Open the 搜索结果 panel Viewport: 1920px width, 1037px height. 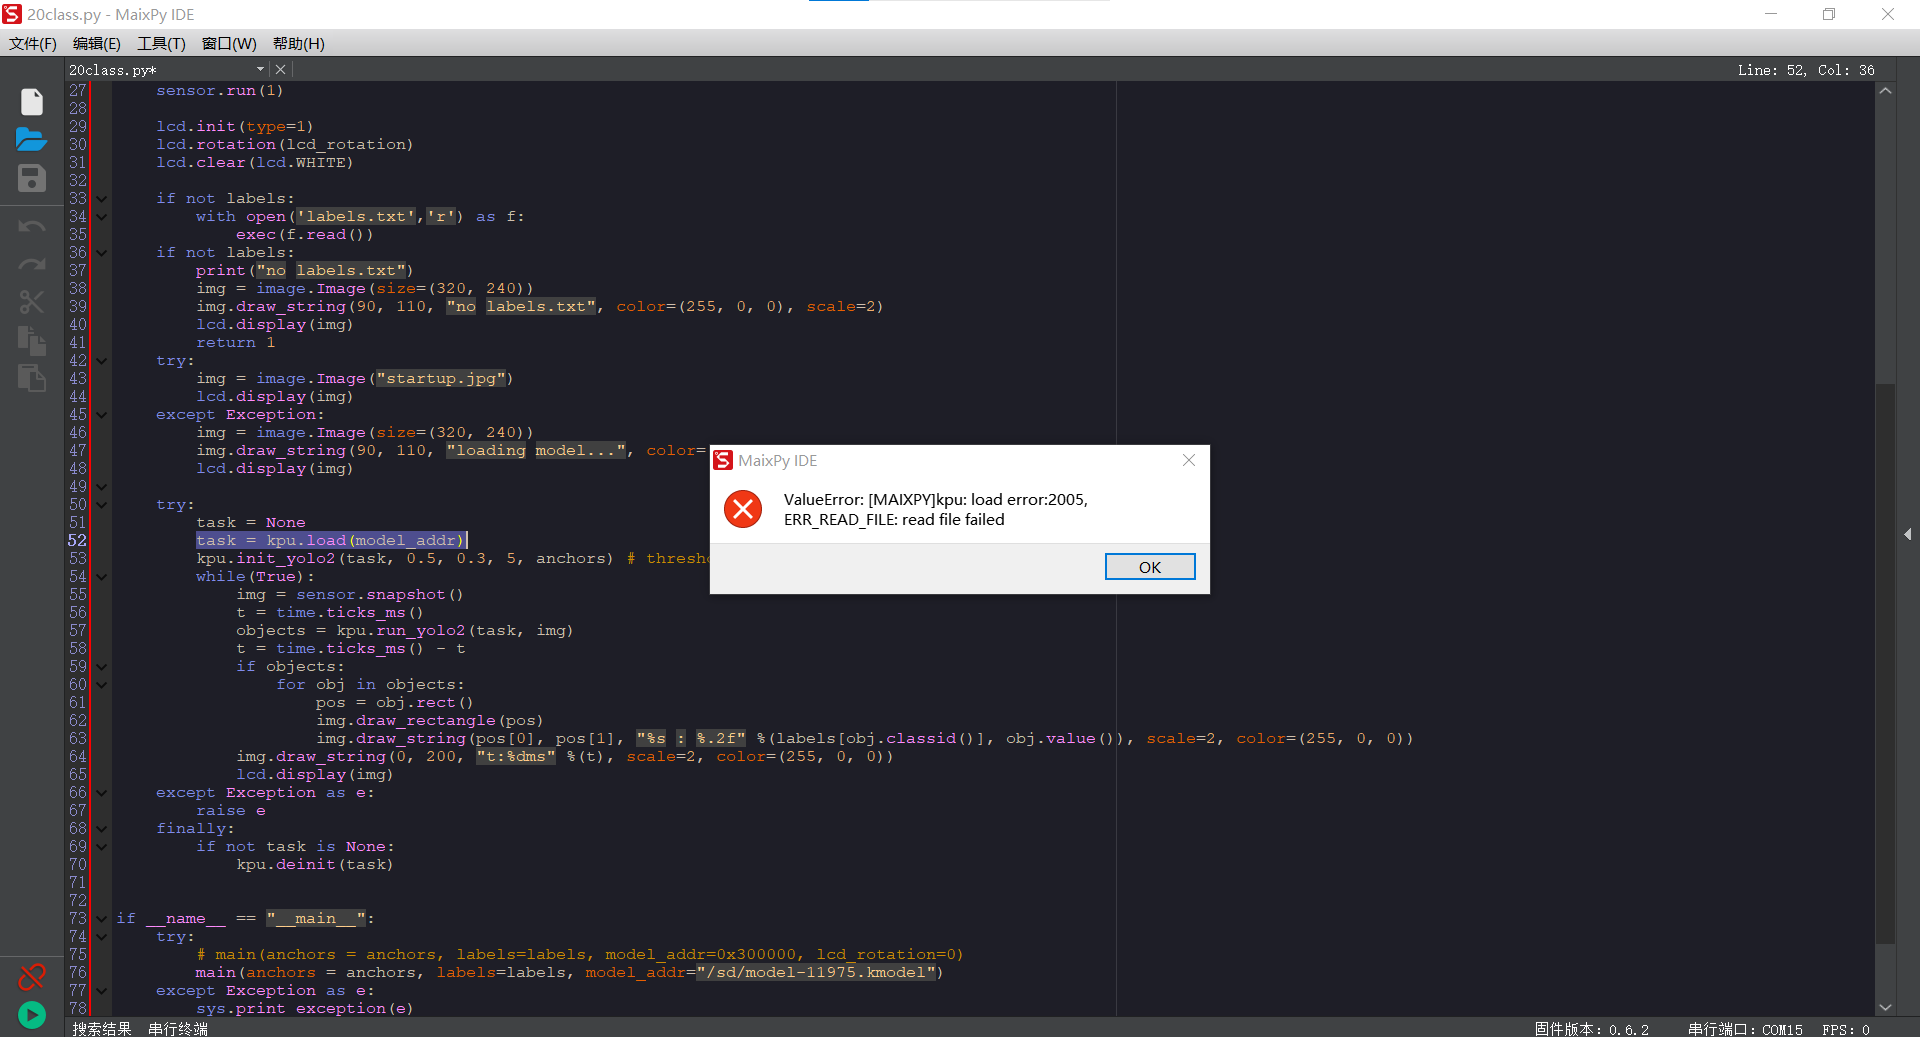(102, 1029)
